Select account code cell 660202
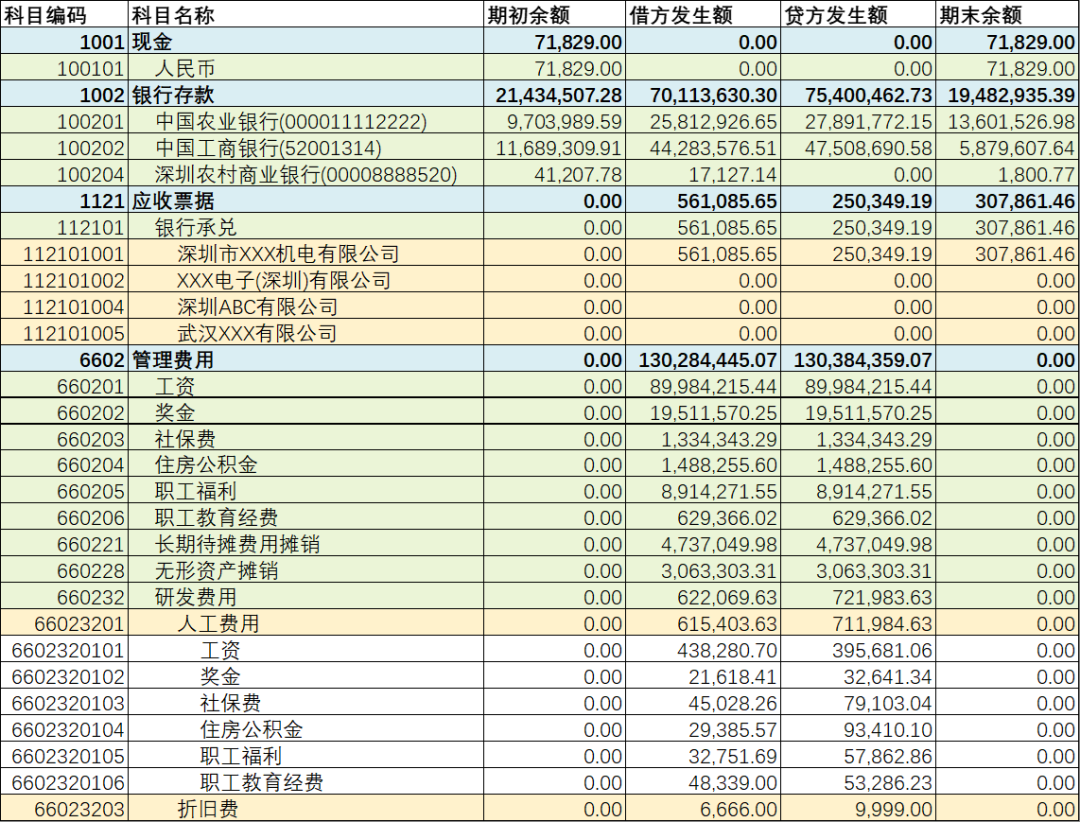1080x822 pixels. point(64,412)
